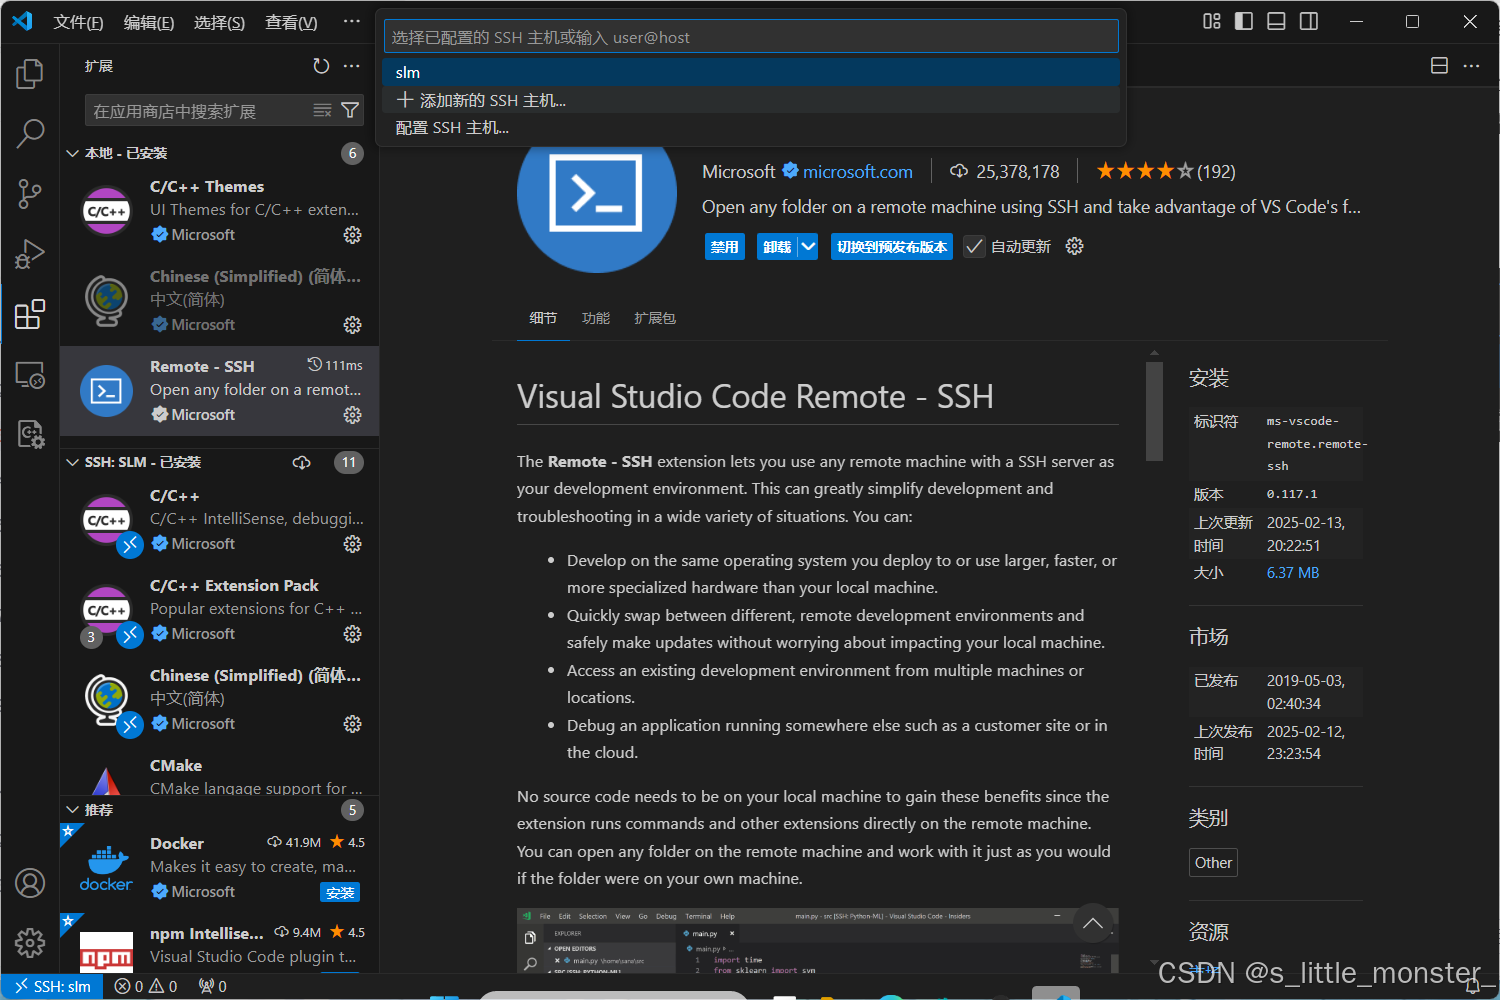Toggle the secondary side bar layout icon
This screenshot has width=1500, height=1000.
pos(1308,21)
